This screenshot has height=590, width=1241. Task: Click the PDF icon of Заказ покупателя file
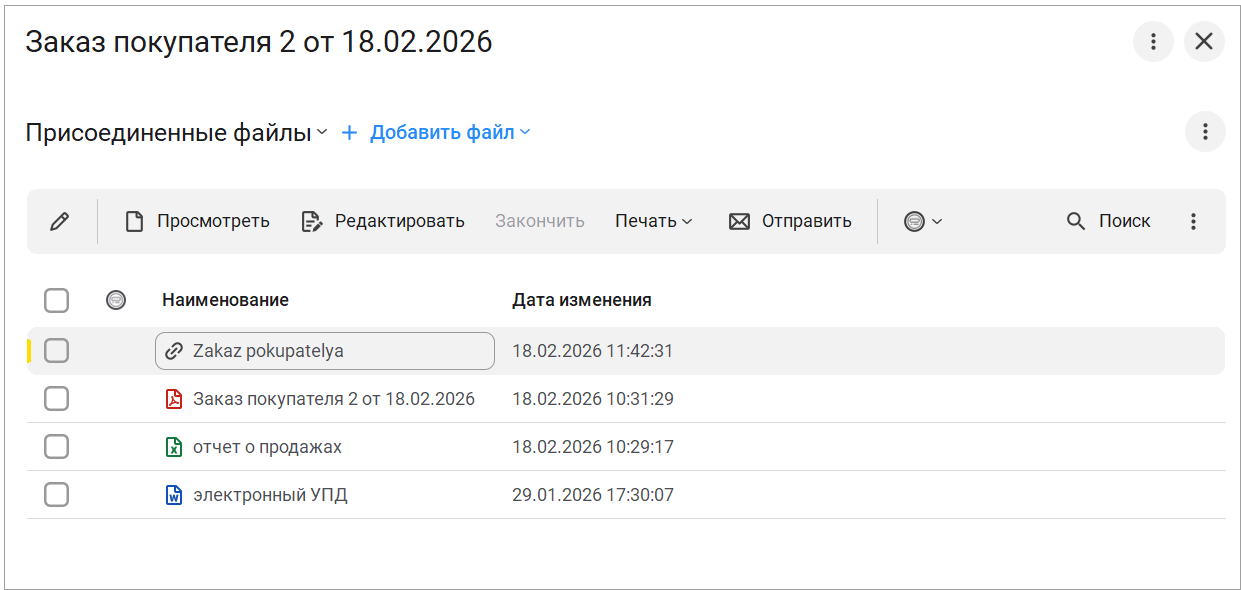point(174,399)
